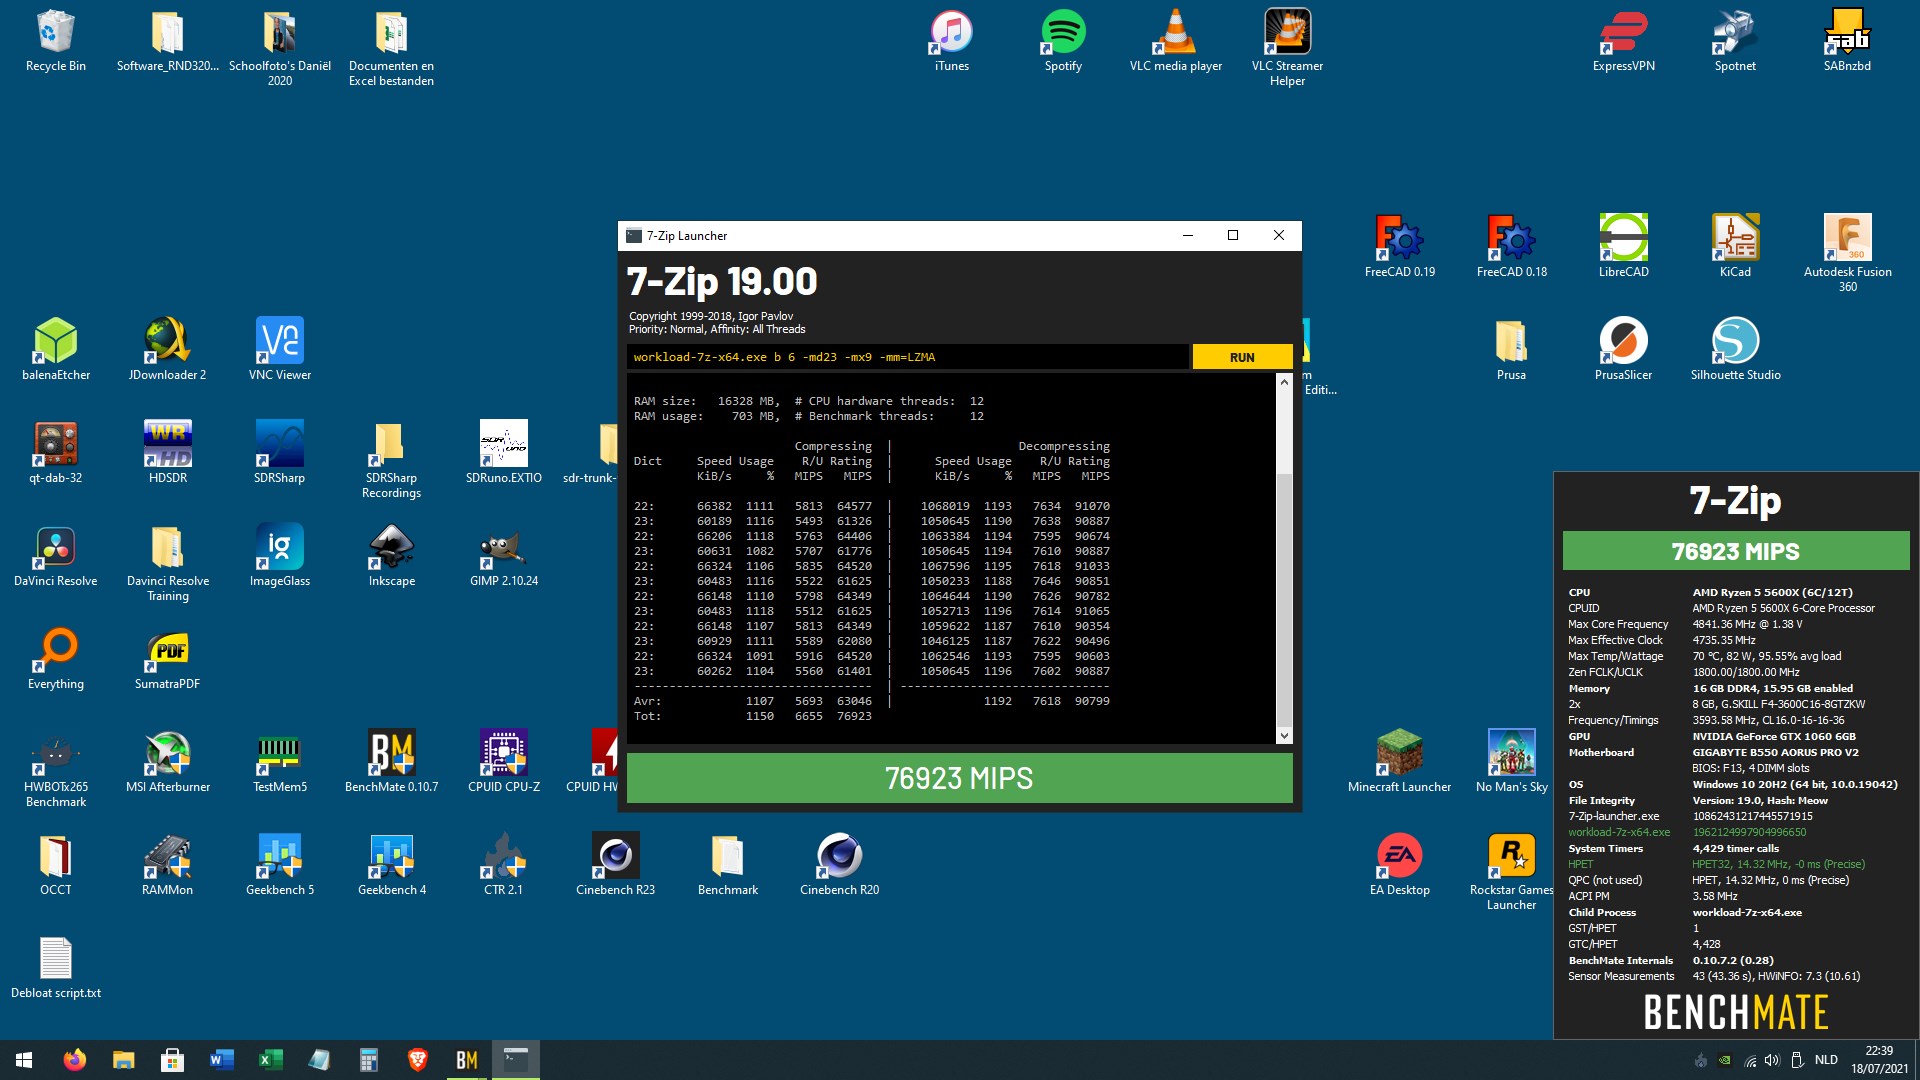Click the 76923 MIPS bar in BenchMate panel

coord(1736,551)
